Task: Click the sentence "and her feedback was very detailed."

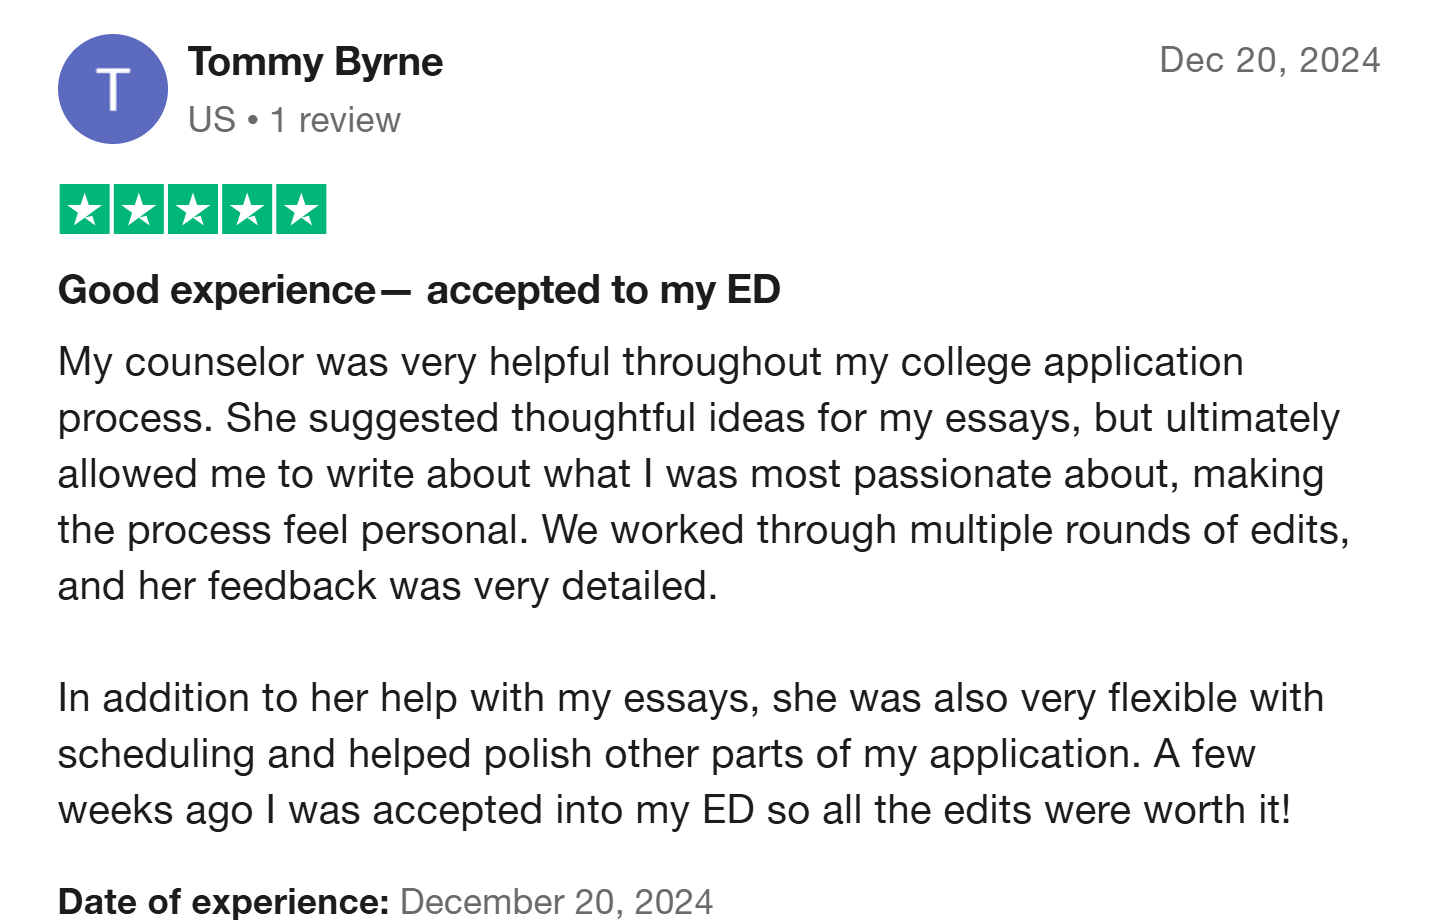Action: [388, 586]
